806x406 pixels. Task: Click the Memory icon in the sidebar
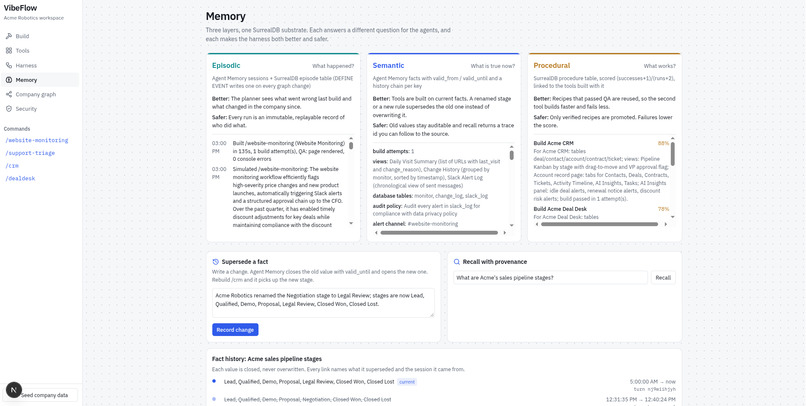[9, 80]
